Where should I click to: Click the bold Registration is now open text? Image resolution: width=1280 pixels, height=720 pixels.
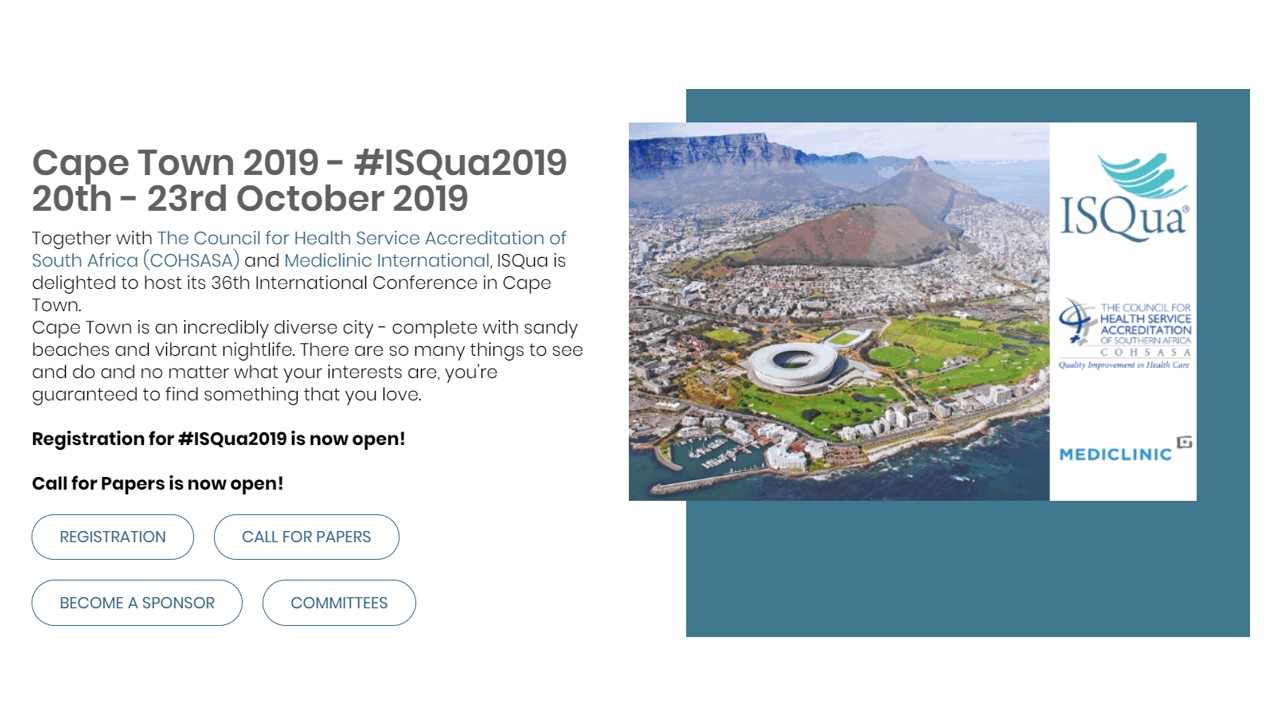click(219, 439)
